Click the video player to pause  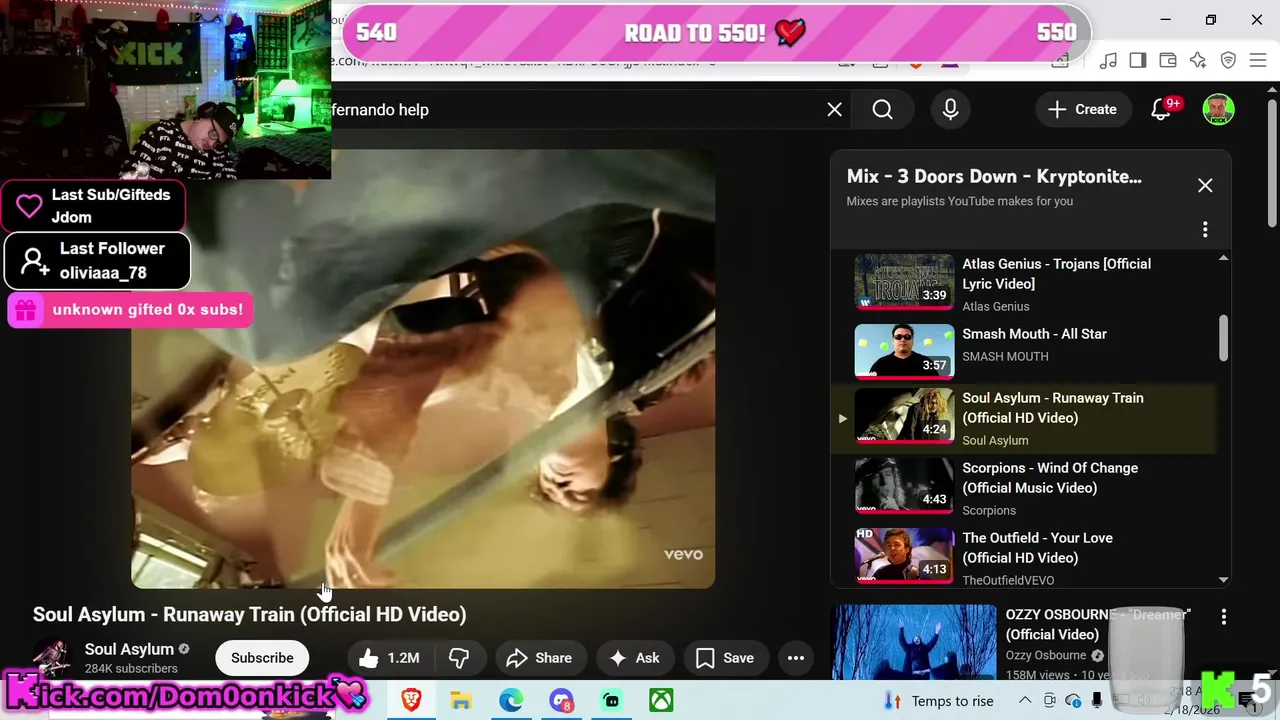pos(423,368)
